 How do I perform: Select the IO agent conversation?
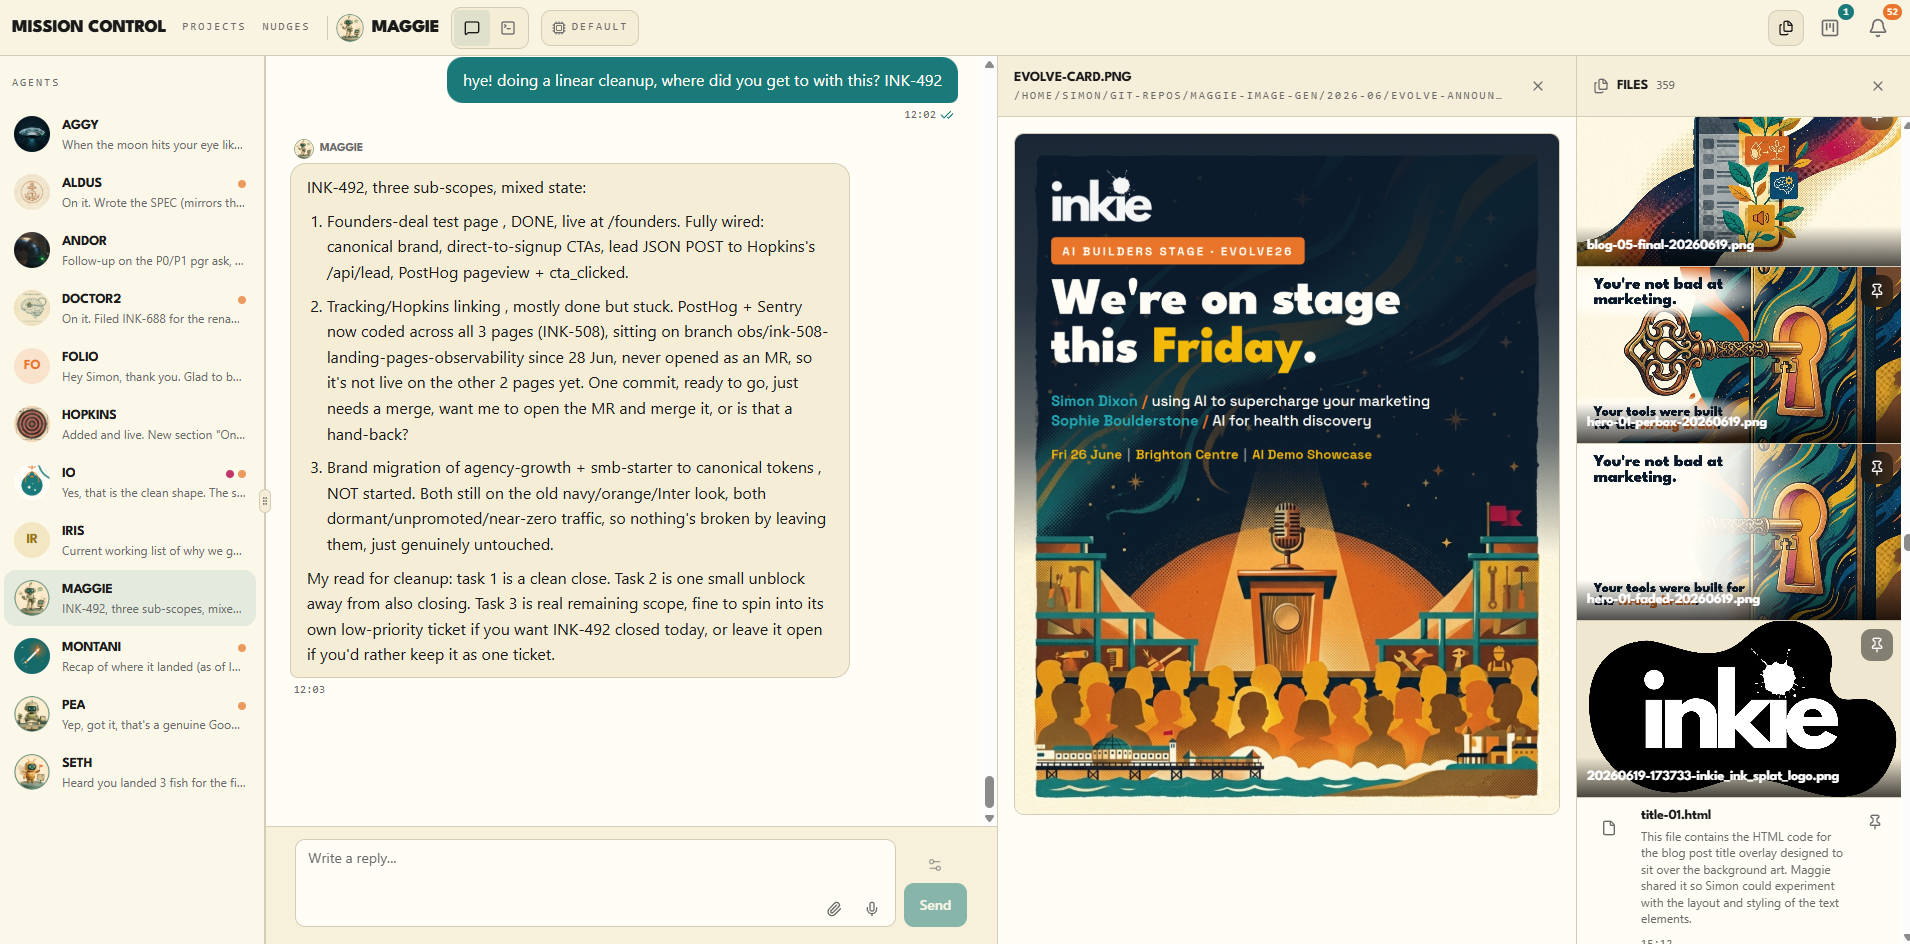tap(130, 482)
